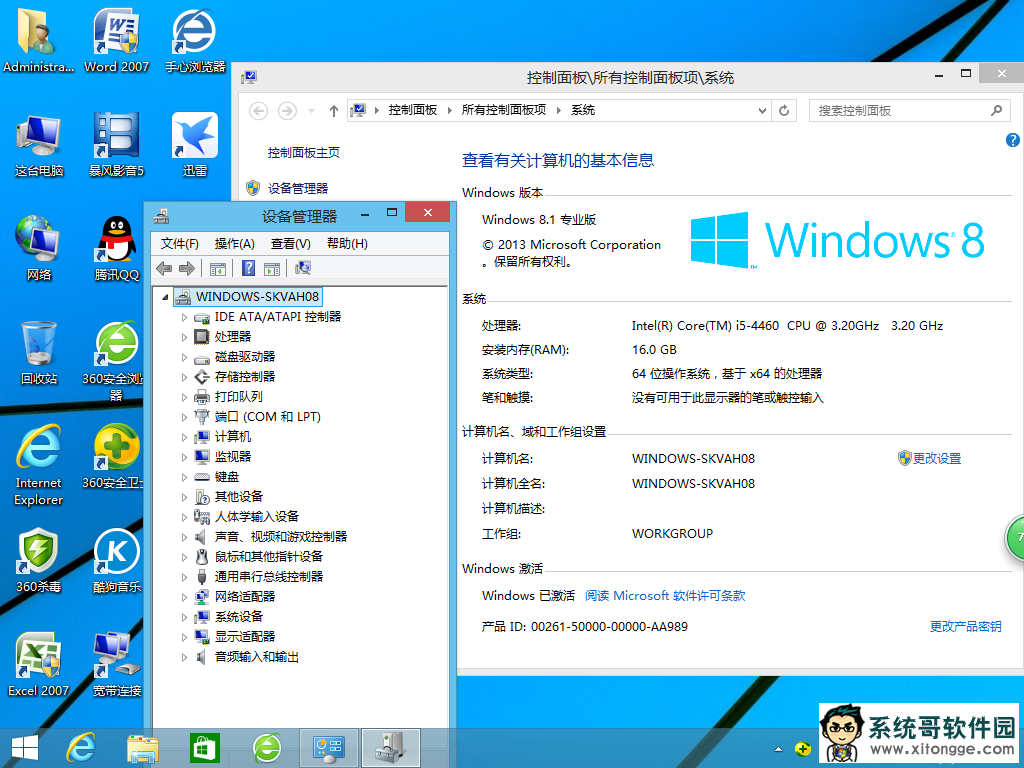Click the Windows Start button on taskbar
Image resolution: width=1024 pixels, height=768 pixels.
point(24,748)
